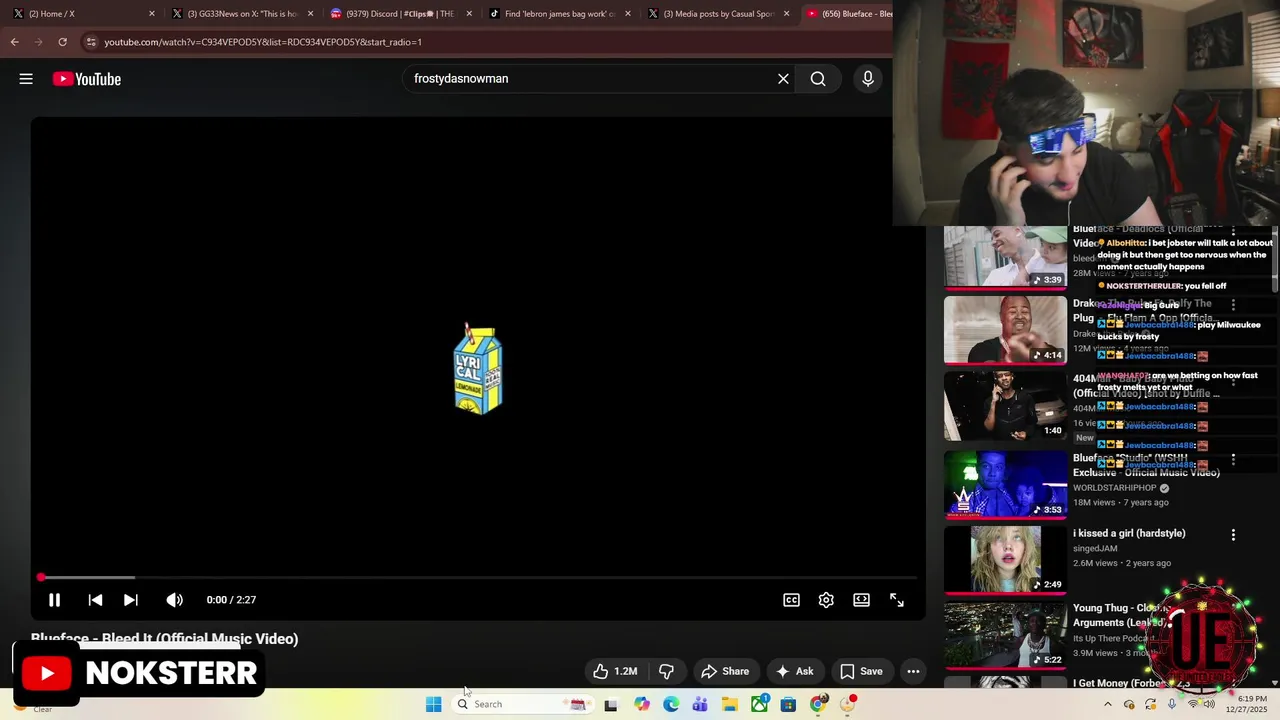Close the Home / X tab
This screenshot has height=720, width=1280.
[x=152, y=14]
